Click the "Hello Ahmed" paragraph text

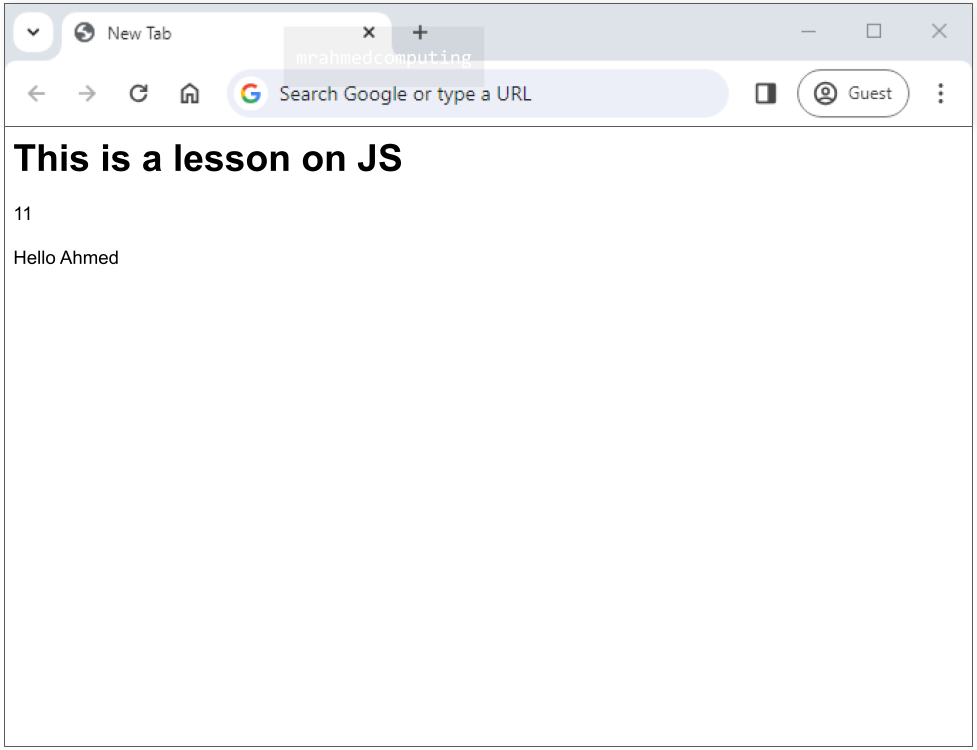pos(66,258)
